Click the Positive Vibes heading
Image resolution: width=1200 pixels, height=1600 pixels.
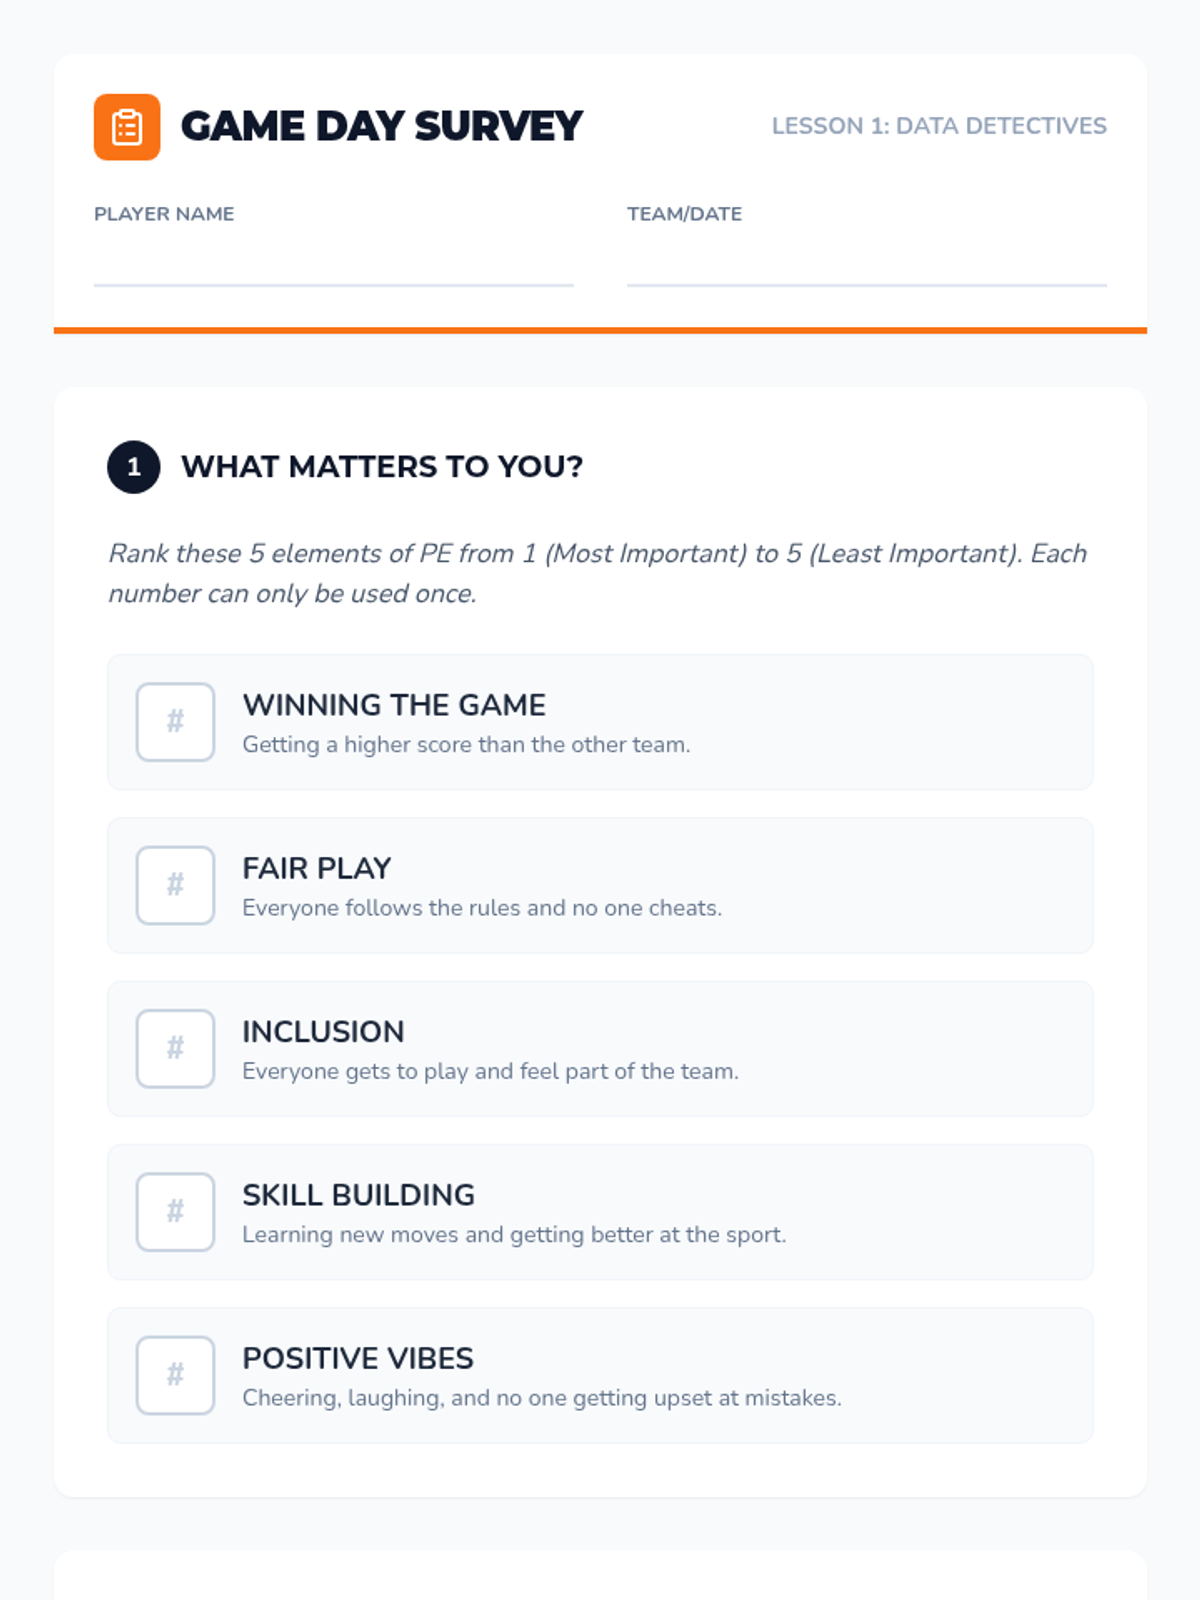click(357, 1358)
